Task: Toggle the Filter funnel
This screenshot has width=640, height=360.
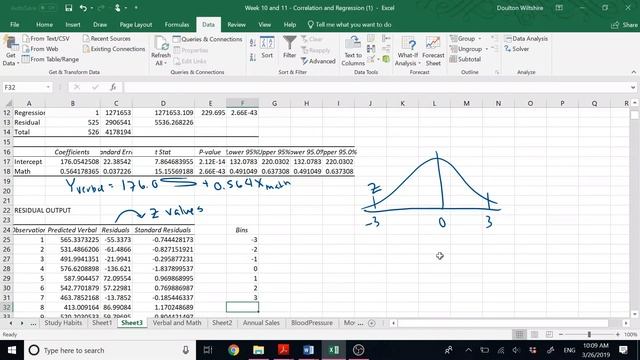Action: (289, 47)
